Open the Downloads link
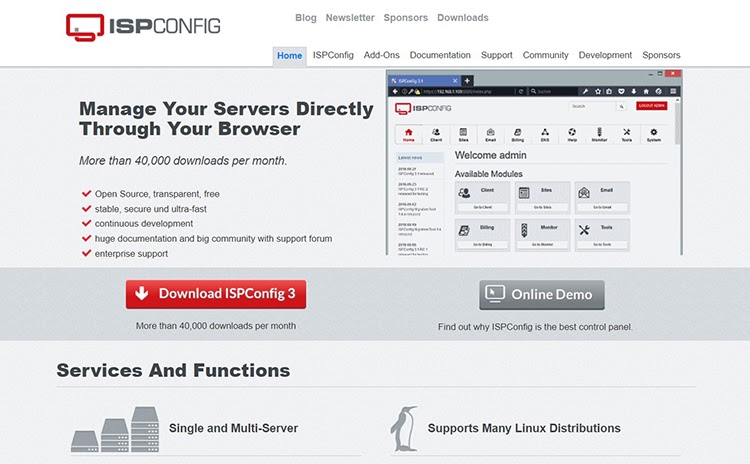The height and width of the screenshot is (464, 750). (463, 18)
